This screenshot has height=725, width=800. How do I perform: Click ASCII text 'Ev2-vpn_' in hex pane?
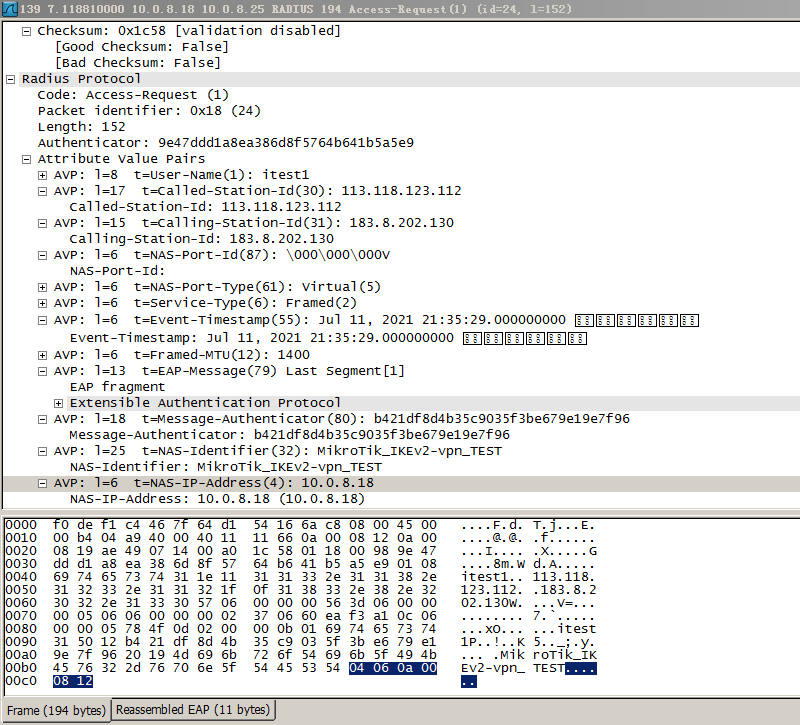(492, 668)
